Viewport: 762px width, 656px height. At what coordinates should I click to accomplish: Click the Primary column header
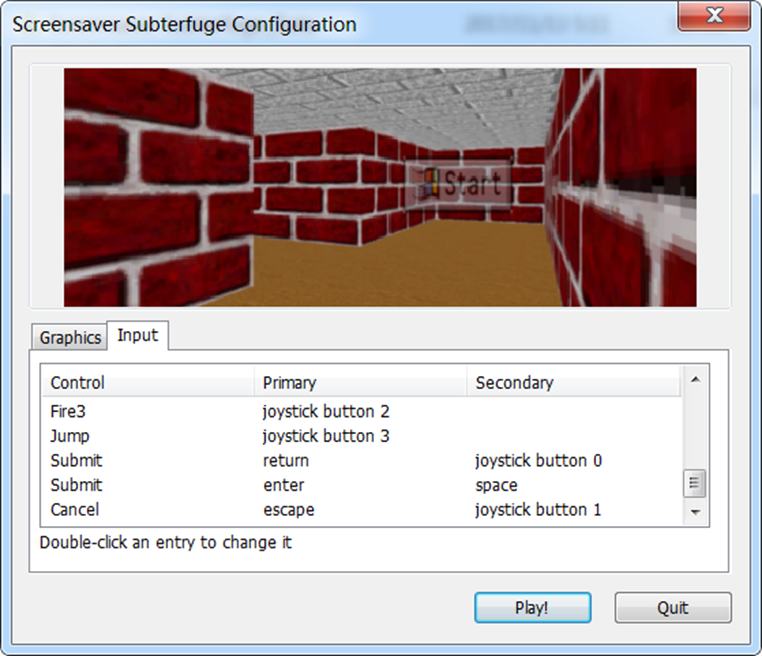360,382
